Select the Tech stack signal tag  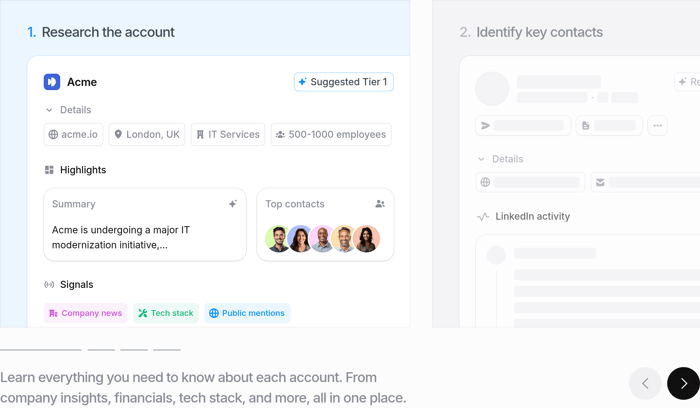166,313
